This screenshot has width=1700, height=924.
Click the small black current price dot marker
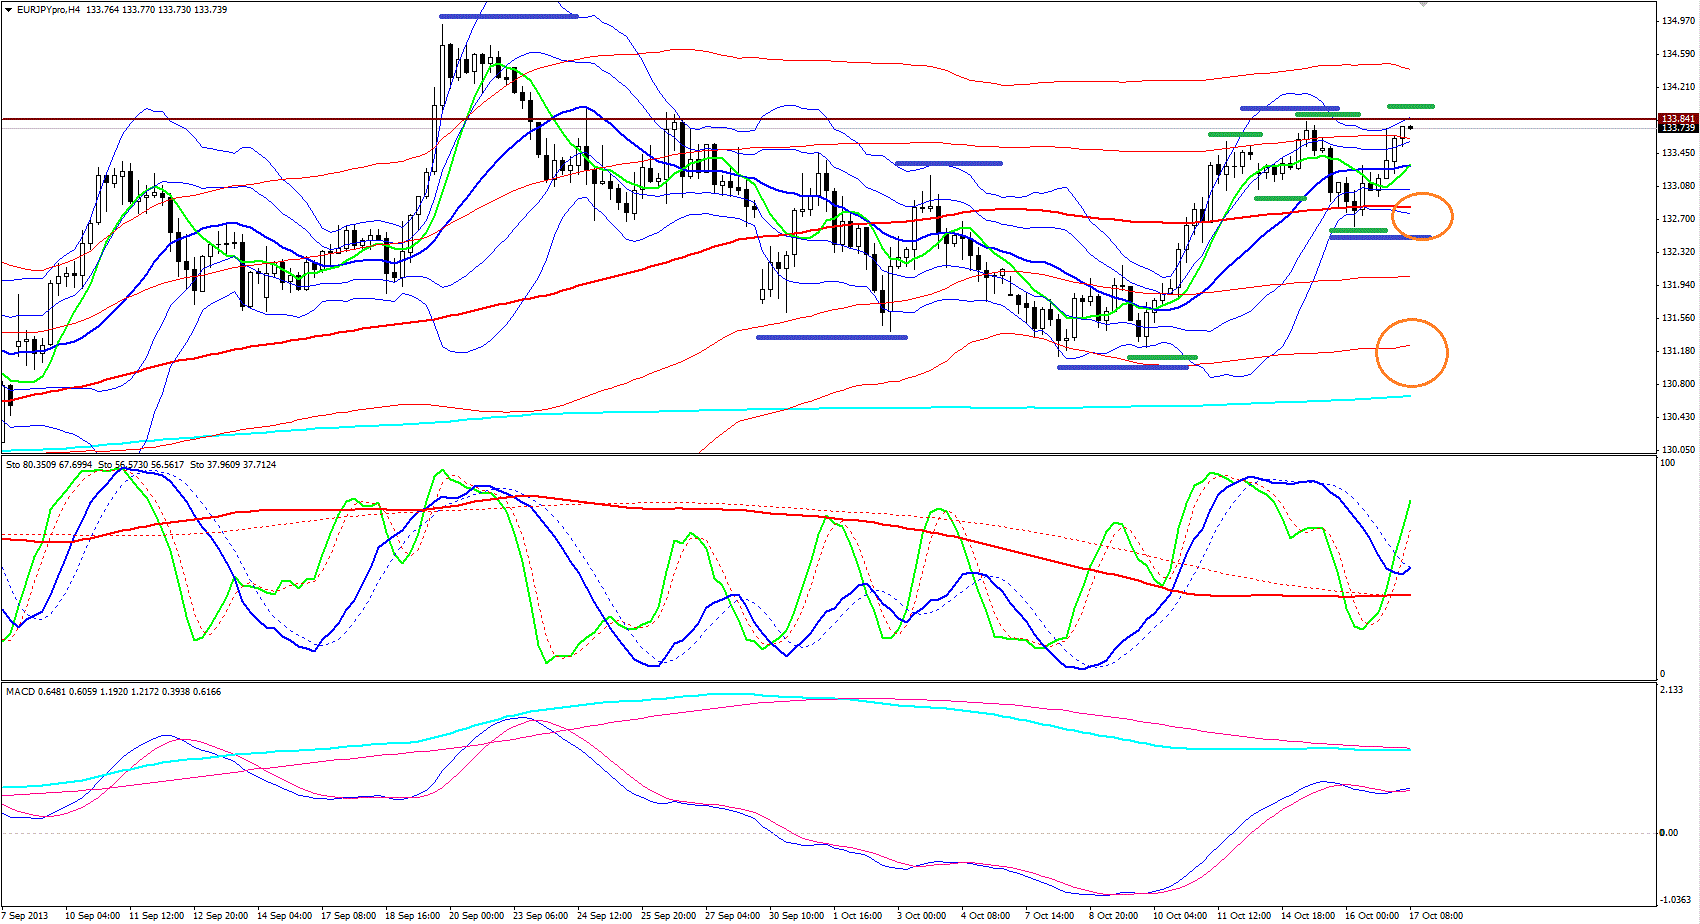[1410, 127]
